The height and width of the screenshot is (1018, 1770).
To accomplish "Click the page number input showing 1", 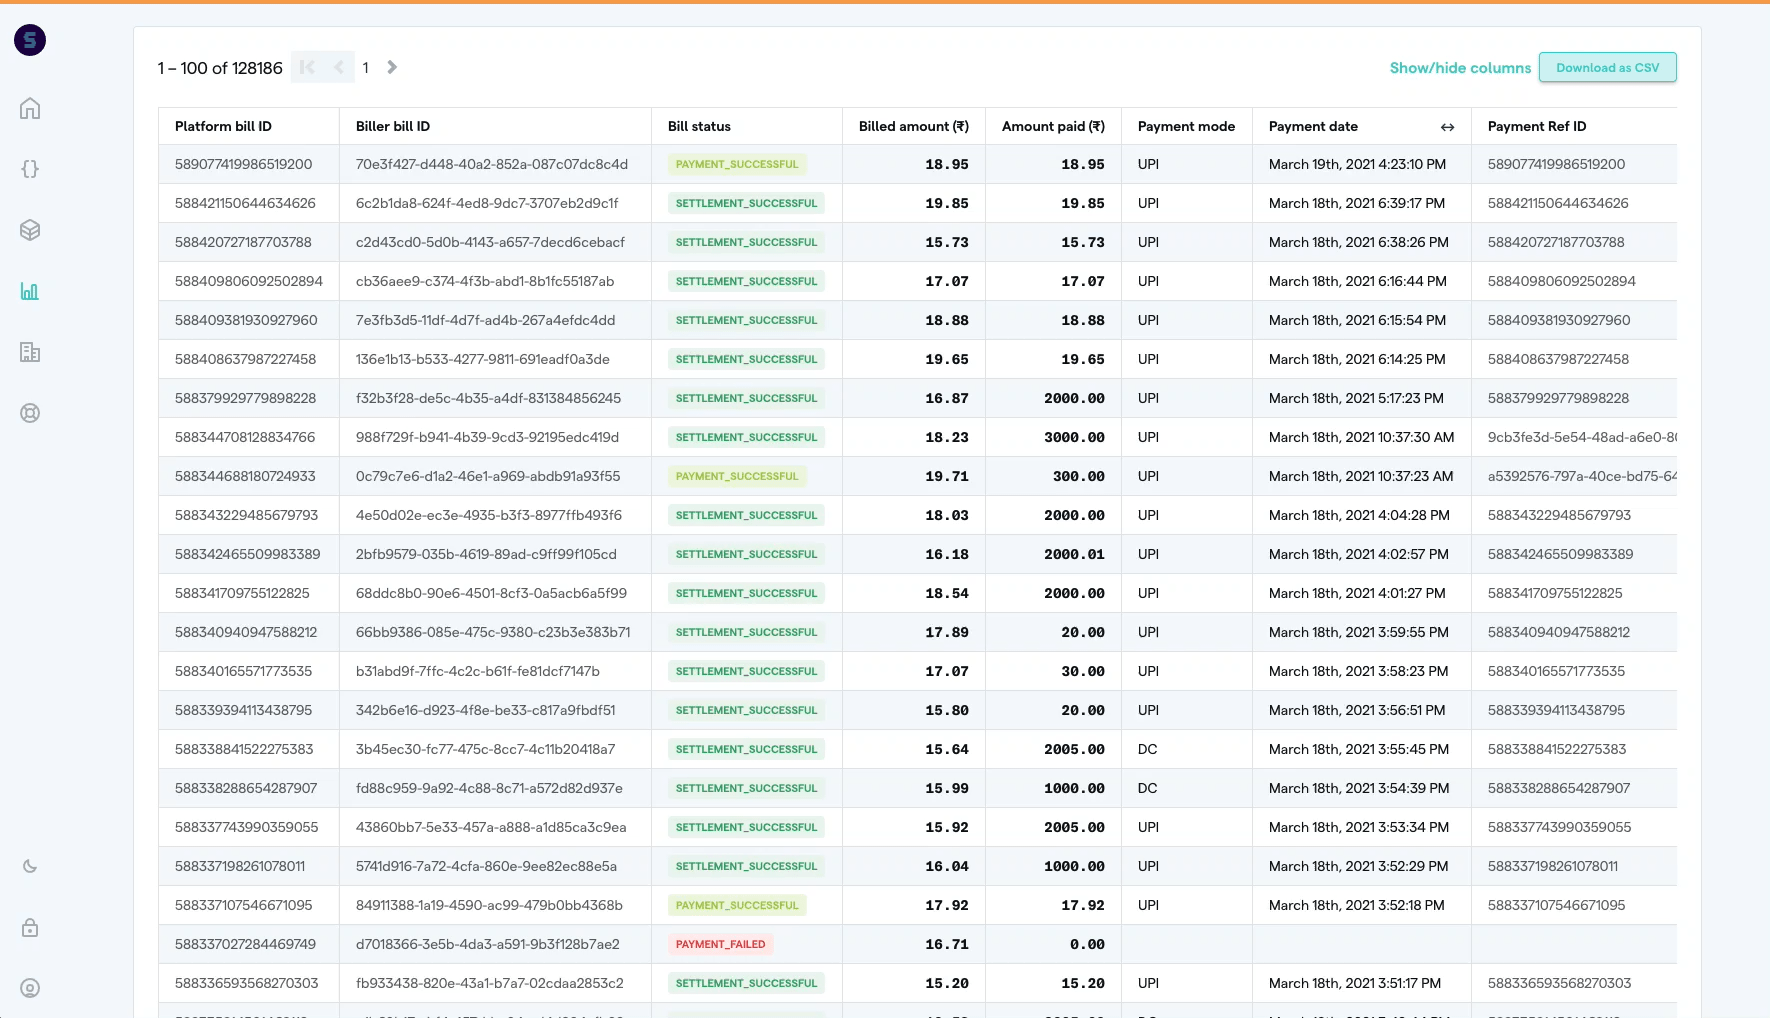I will tap(366, 67).
